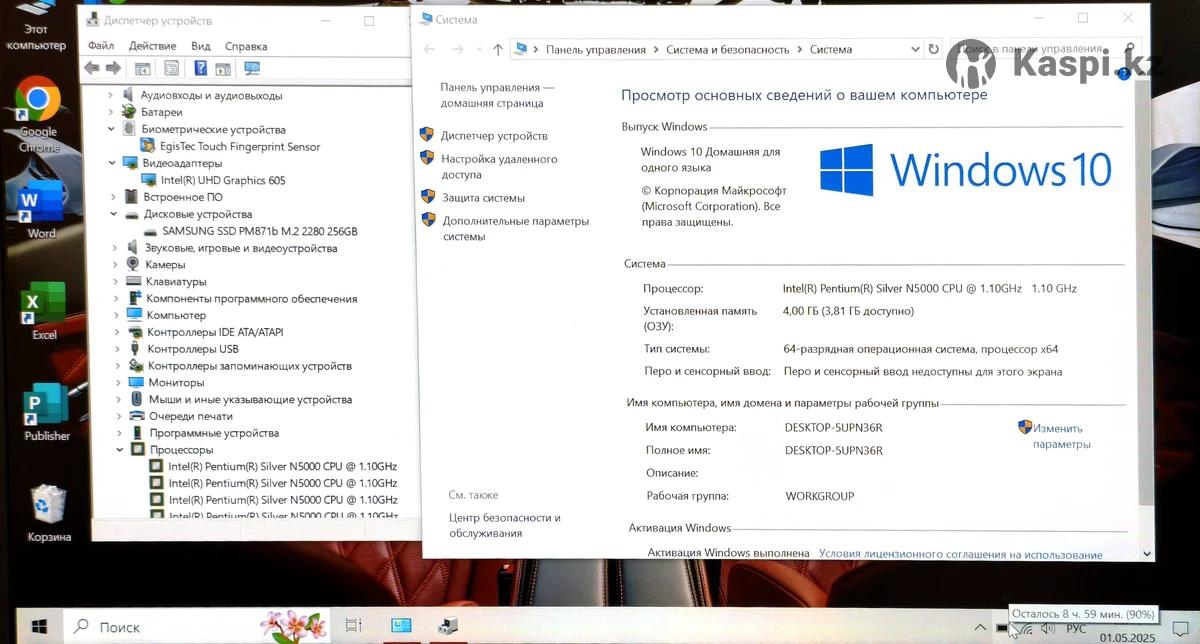Open Защита системы link

coord(484,198)
